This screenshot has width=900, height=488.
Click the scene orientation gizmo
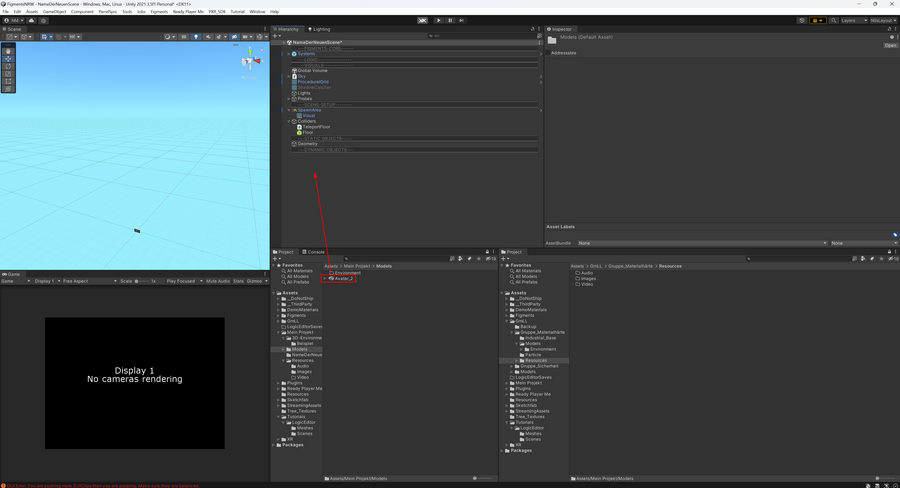pos(251,60)
